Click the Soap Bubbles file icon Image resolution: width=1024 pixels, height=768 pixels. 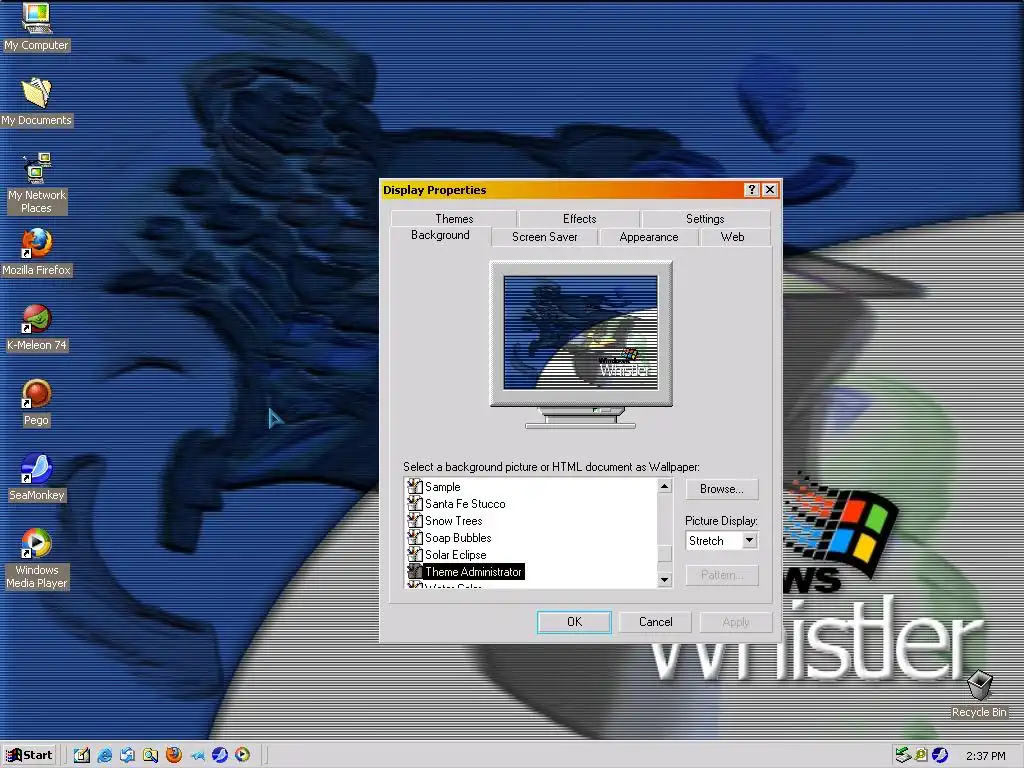tap(415, 537)
